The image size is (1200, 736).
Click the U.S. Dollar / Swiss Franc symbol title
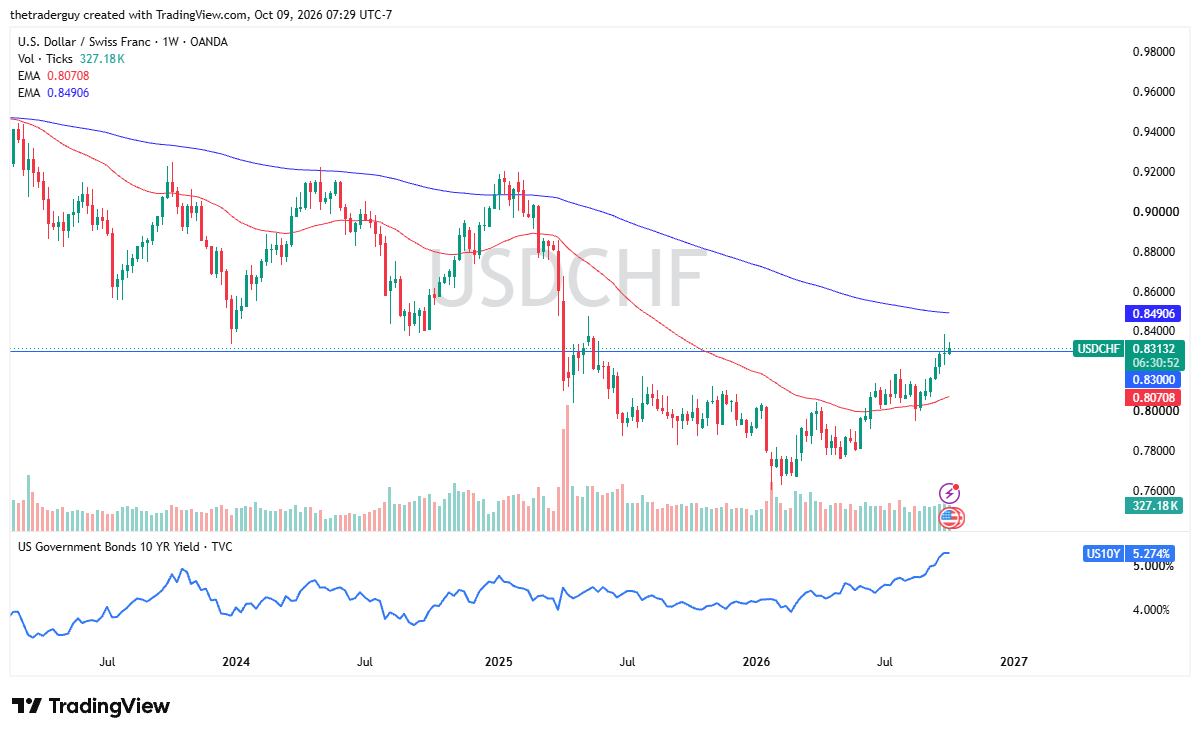coord(123,42)
